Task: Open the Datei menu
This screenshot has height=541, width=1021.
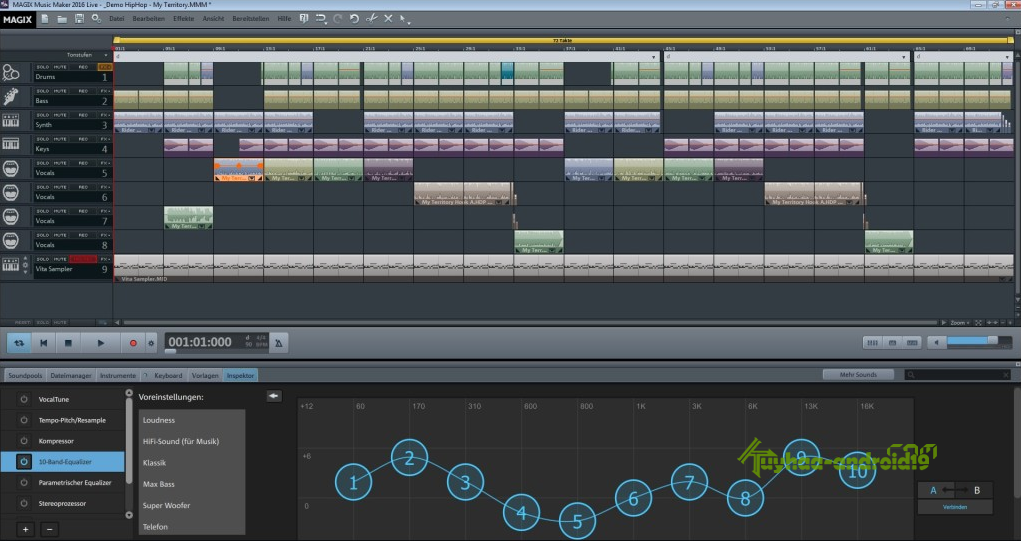Action: 117,19
